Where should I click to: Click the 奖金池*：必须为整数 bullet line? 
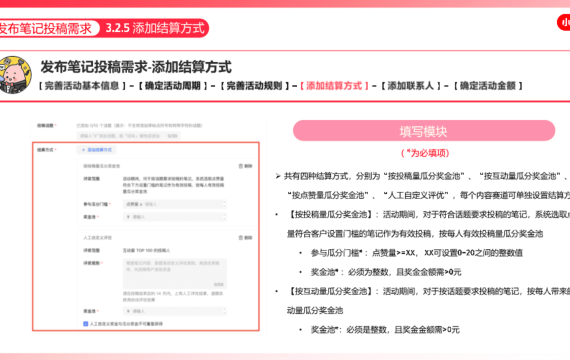coord(386,272)
